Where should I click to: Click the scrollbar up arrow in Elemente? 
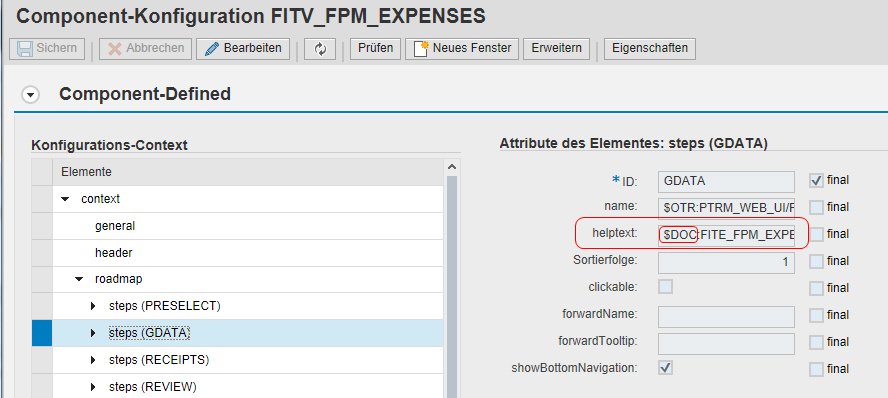pyautogui.click(x=451, y=167)
